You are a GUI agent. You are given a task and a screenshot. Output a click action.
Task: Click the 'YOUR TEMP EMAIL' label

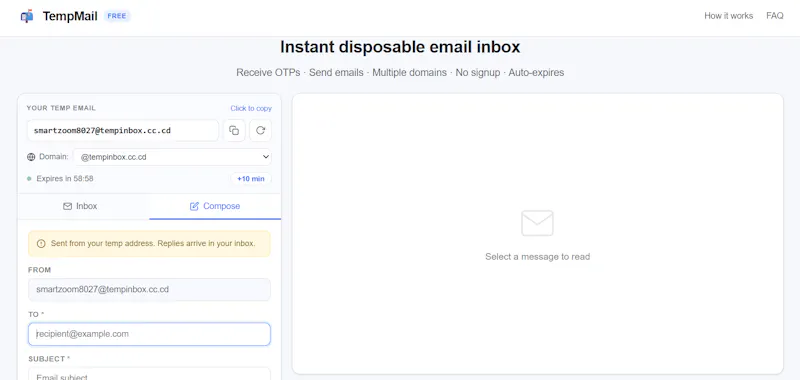[x=61, y=108]
